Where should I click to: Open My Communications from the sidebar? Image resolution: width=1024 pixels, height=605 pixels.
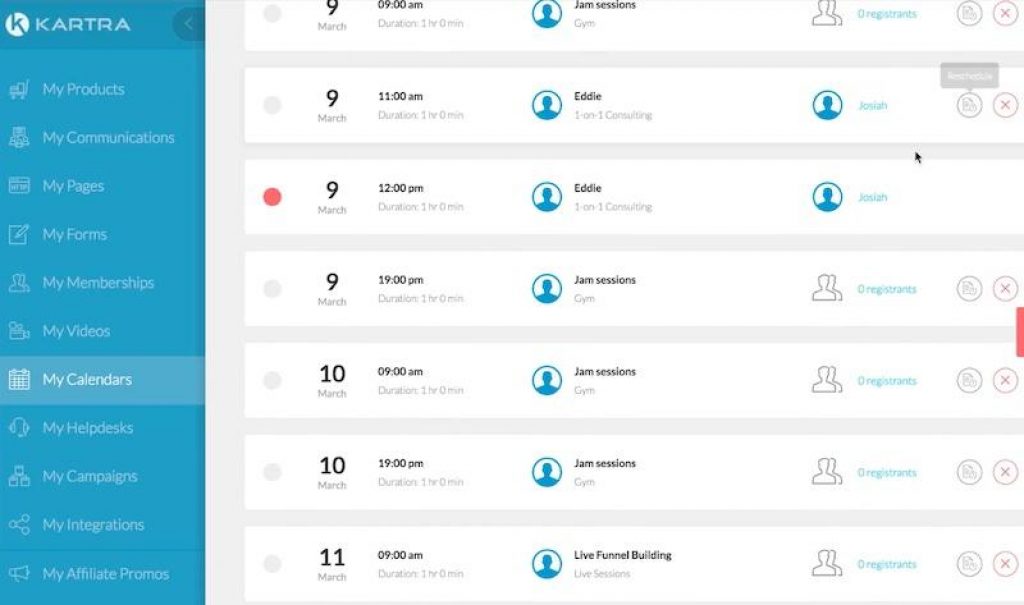[x=108, y=138]
